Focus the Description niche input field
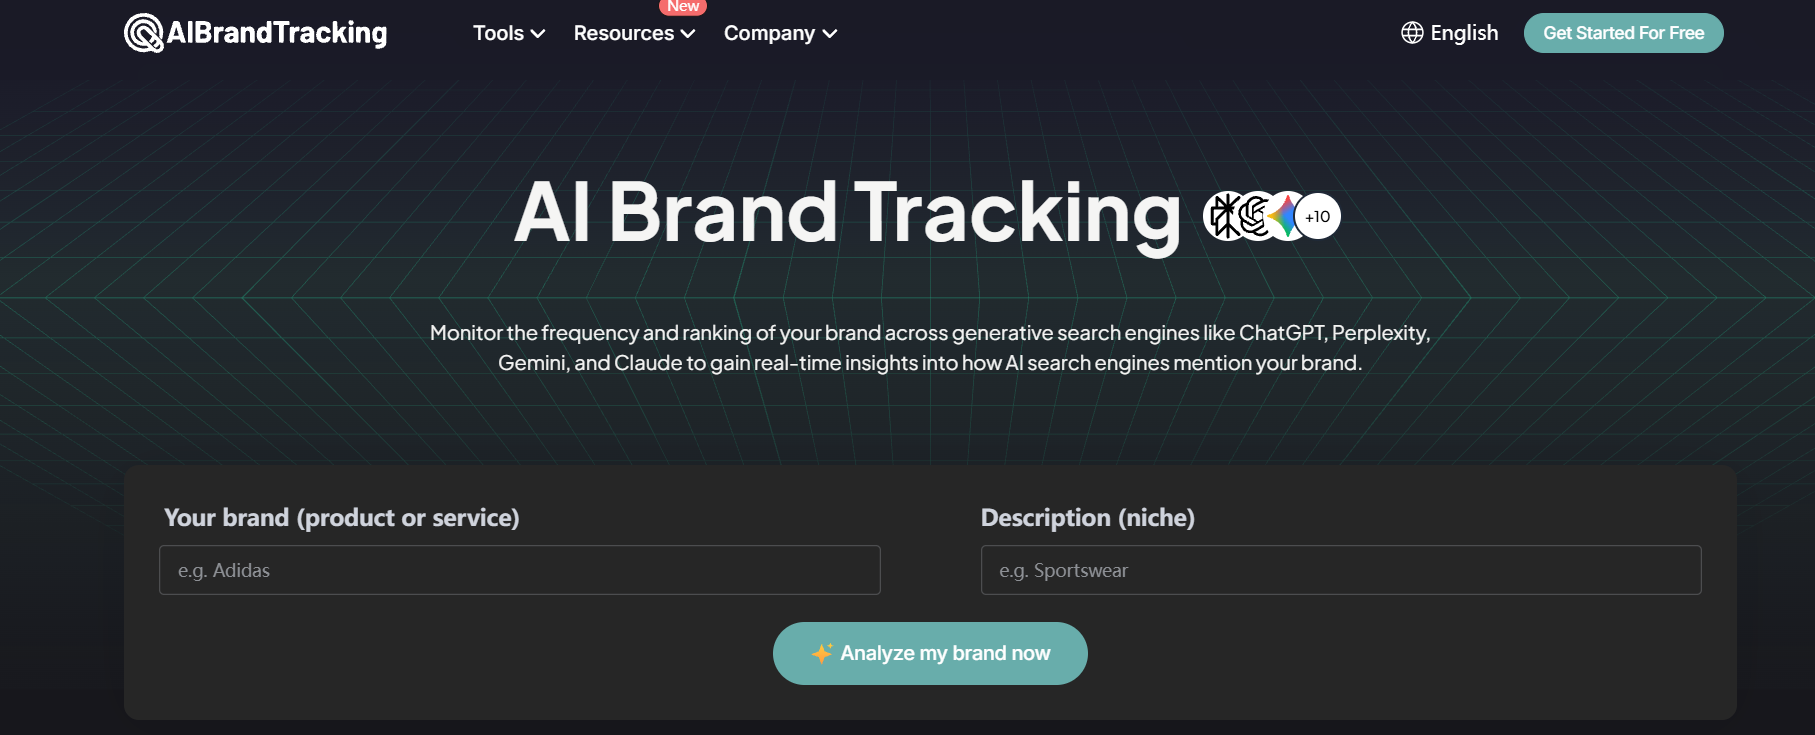 [x=1340, y=570]
